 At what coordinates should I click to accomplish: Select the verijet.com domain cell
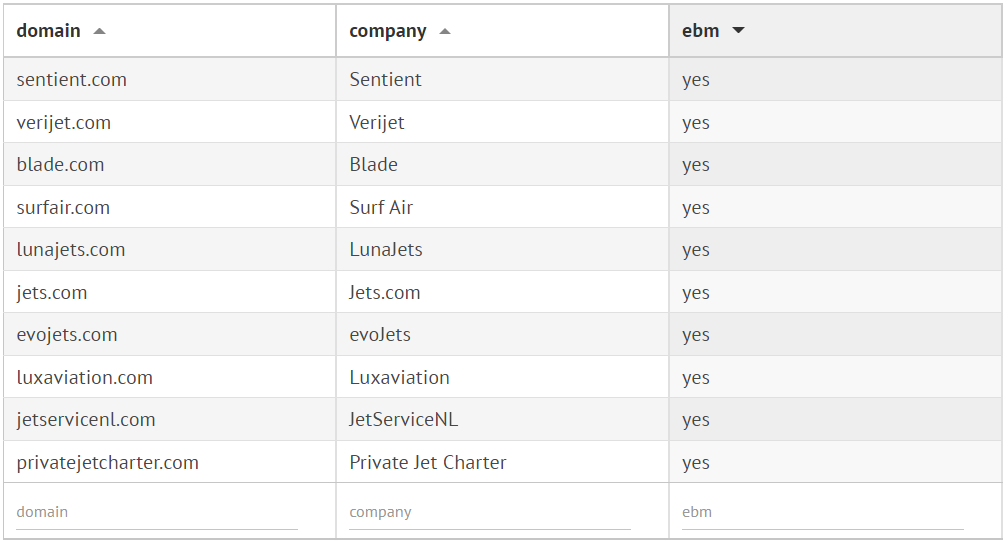(64, 123)
